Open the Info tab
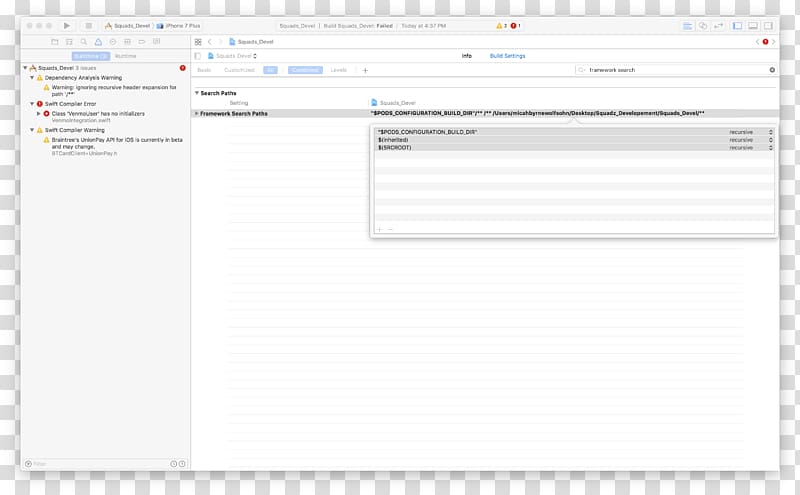 point(467,56)
